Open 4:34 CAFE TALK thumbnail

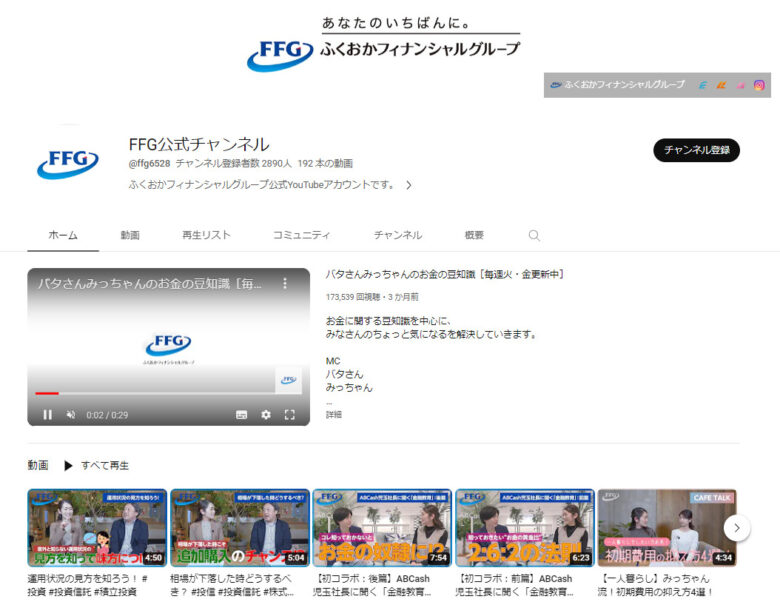667,528
